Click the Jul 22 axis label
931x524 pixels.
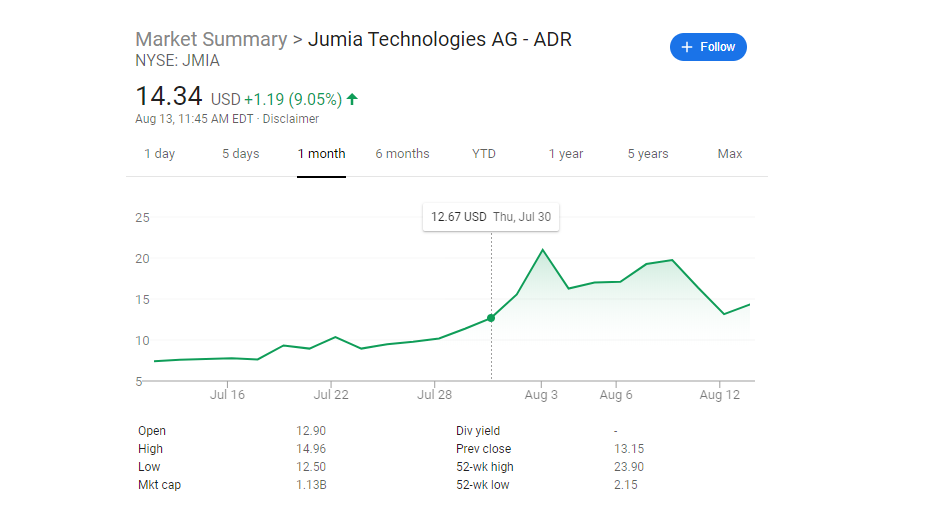pos(331,395)
